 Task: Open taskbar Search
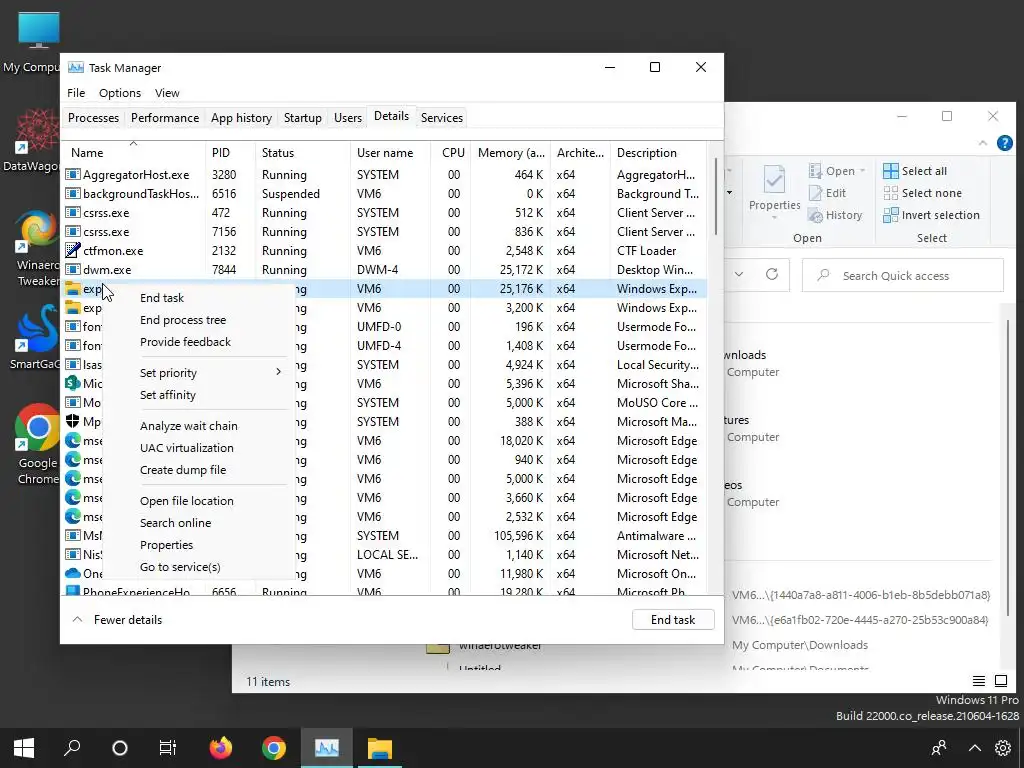click(72, 748)
